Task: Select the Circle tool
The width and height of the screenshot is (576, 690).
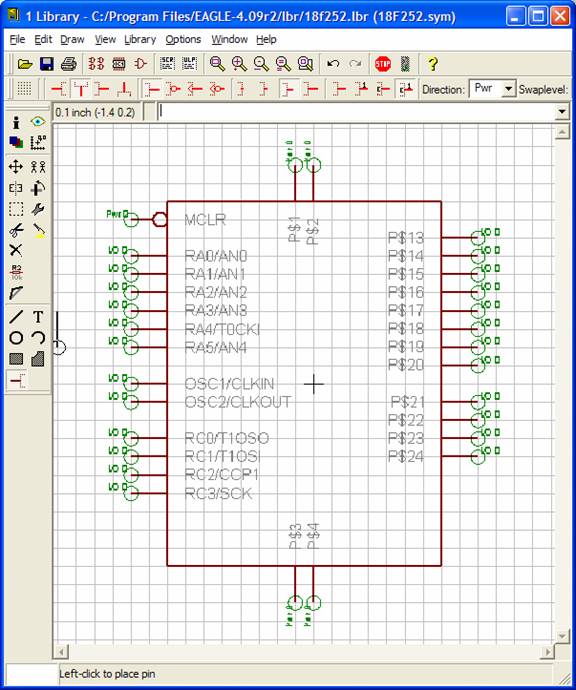Action: [x=16, y=338]
